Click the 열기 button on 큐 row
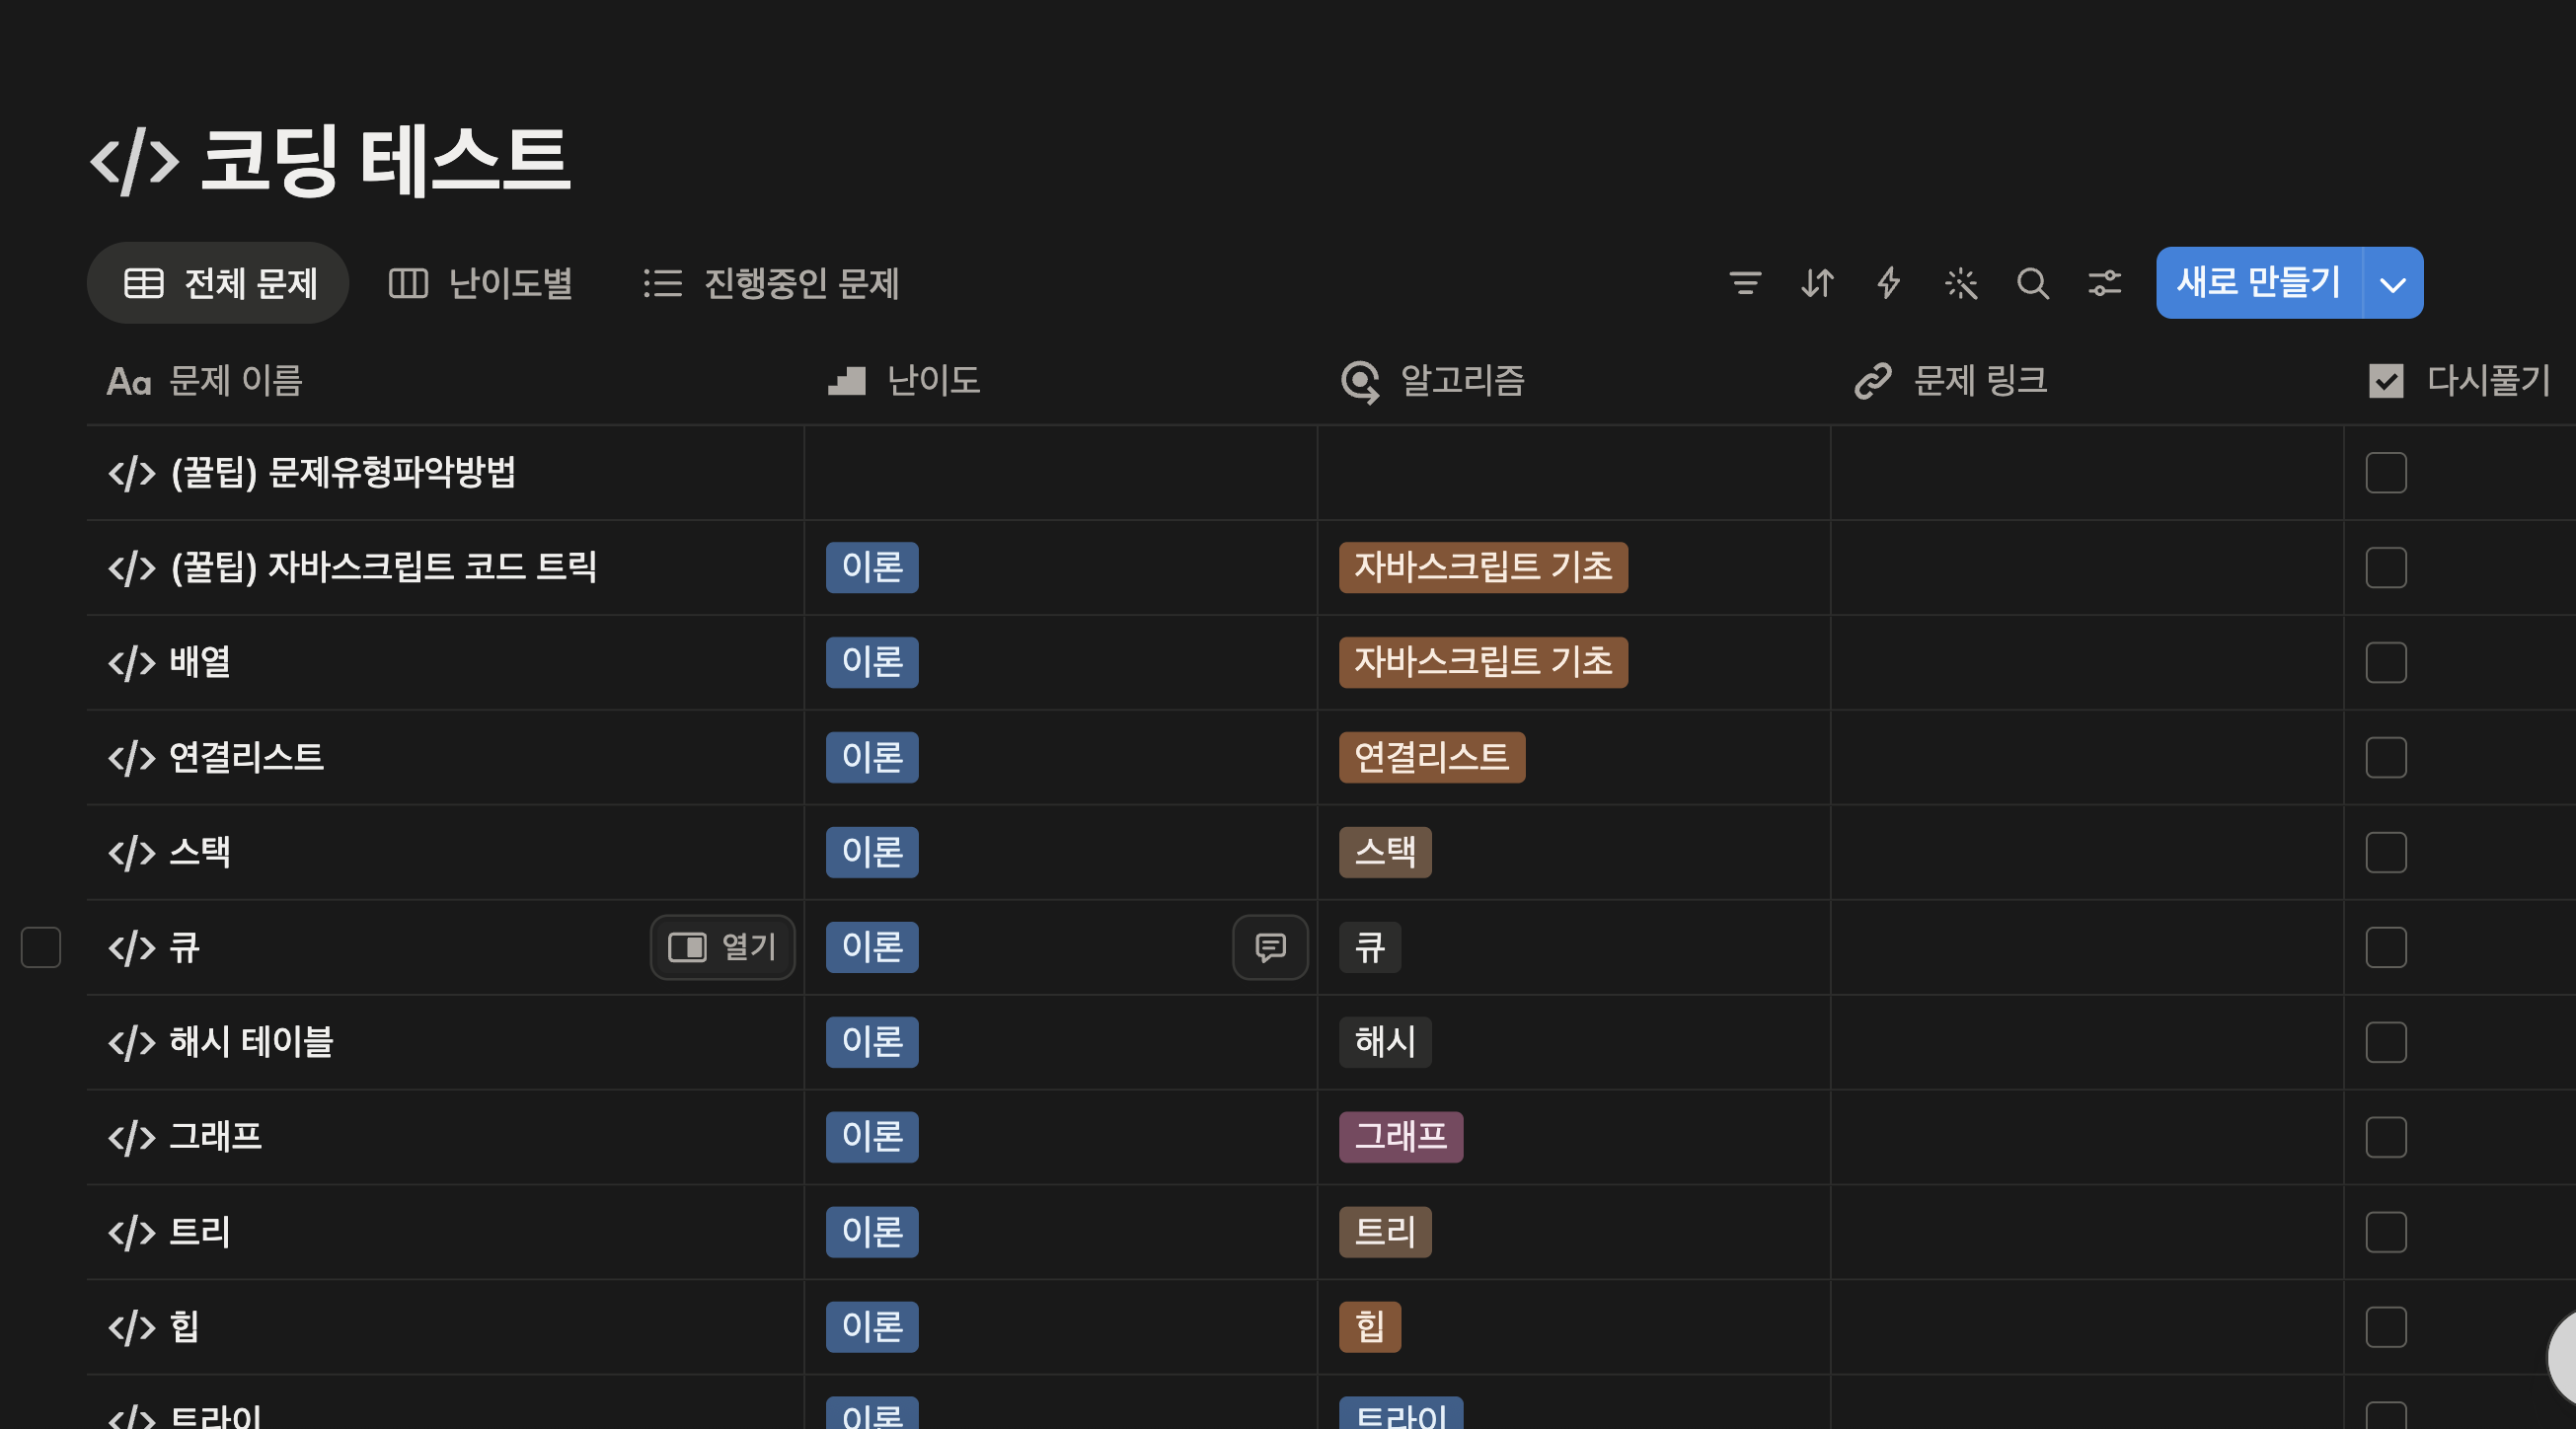The image size is (2576, 1429). (722, 947)
